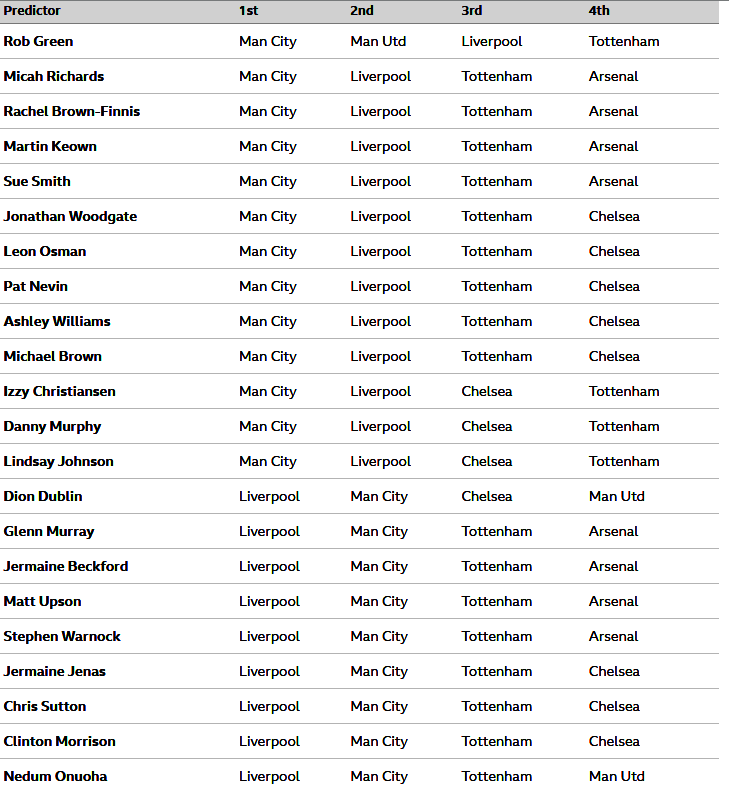This screenshot has height=789, width=729.
Task: Click Rachel Brown-Finnis name cell
Action: (72, 111)
